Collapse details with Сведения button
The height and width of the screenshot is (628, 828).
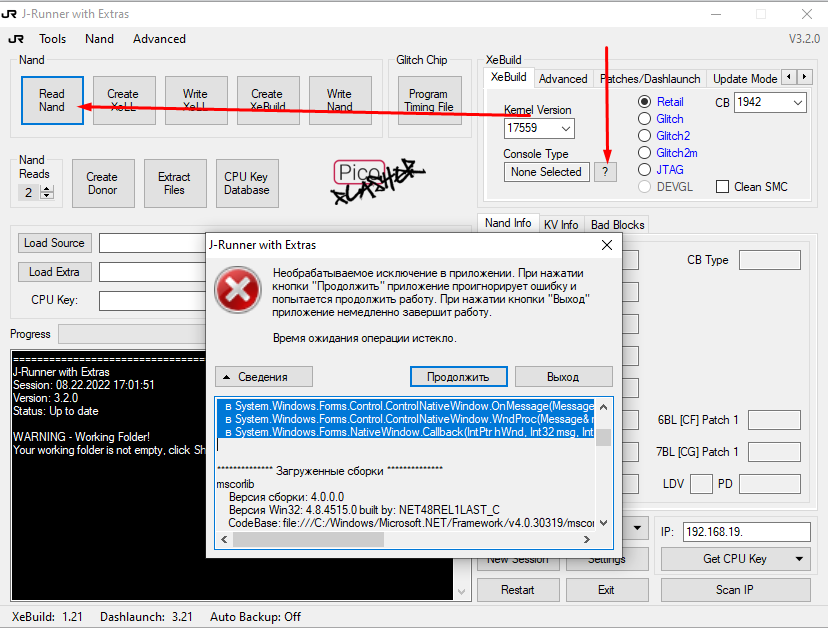[x=264, y=377]
